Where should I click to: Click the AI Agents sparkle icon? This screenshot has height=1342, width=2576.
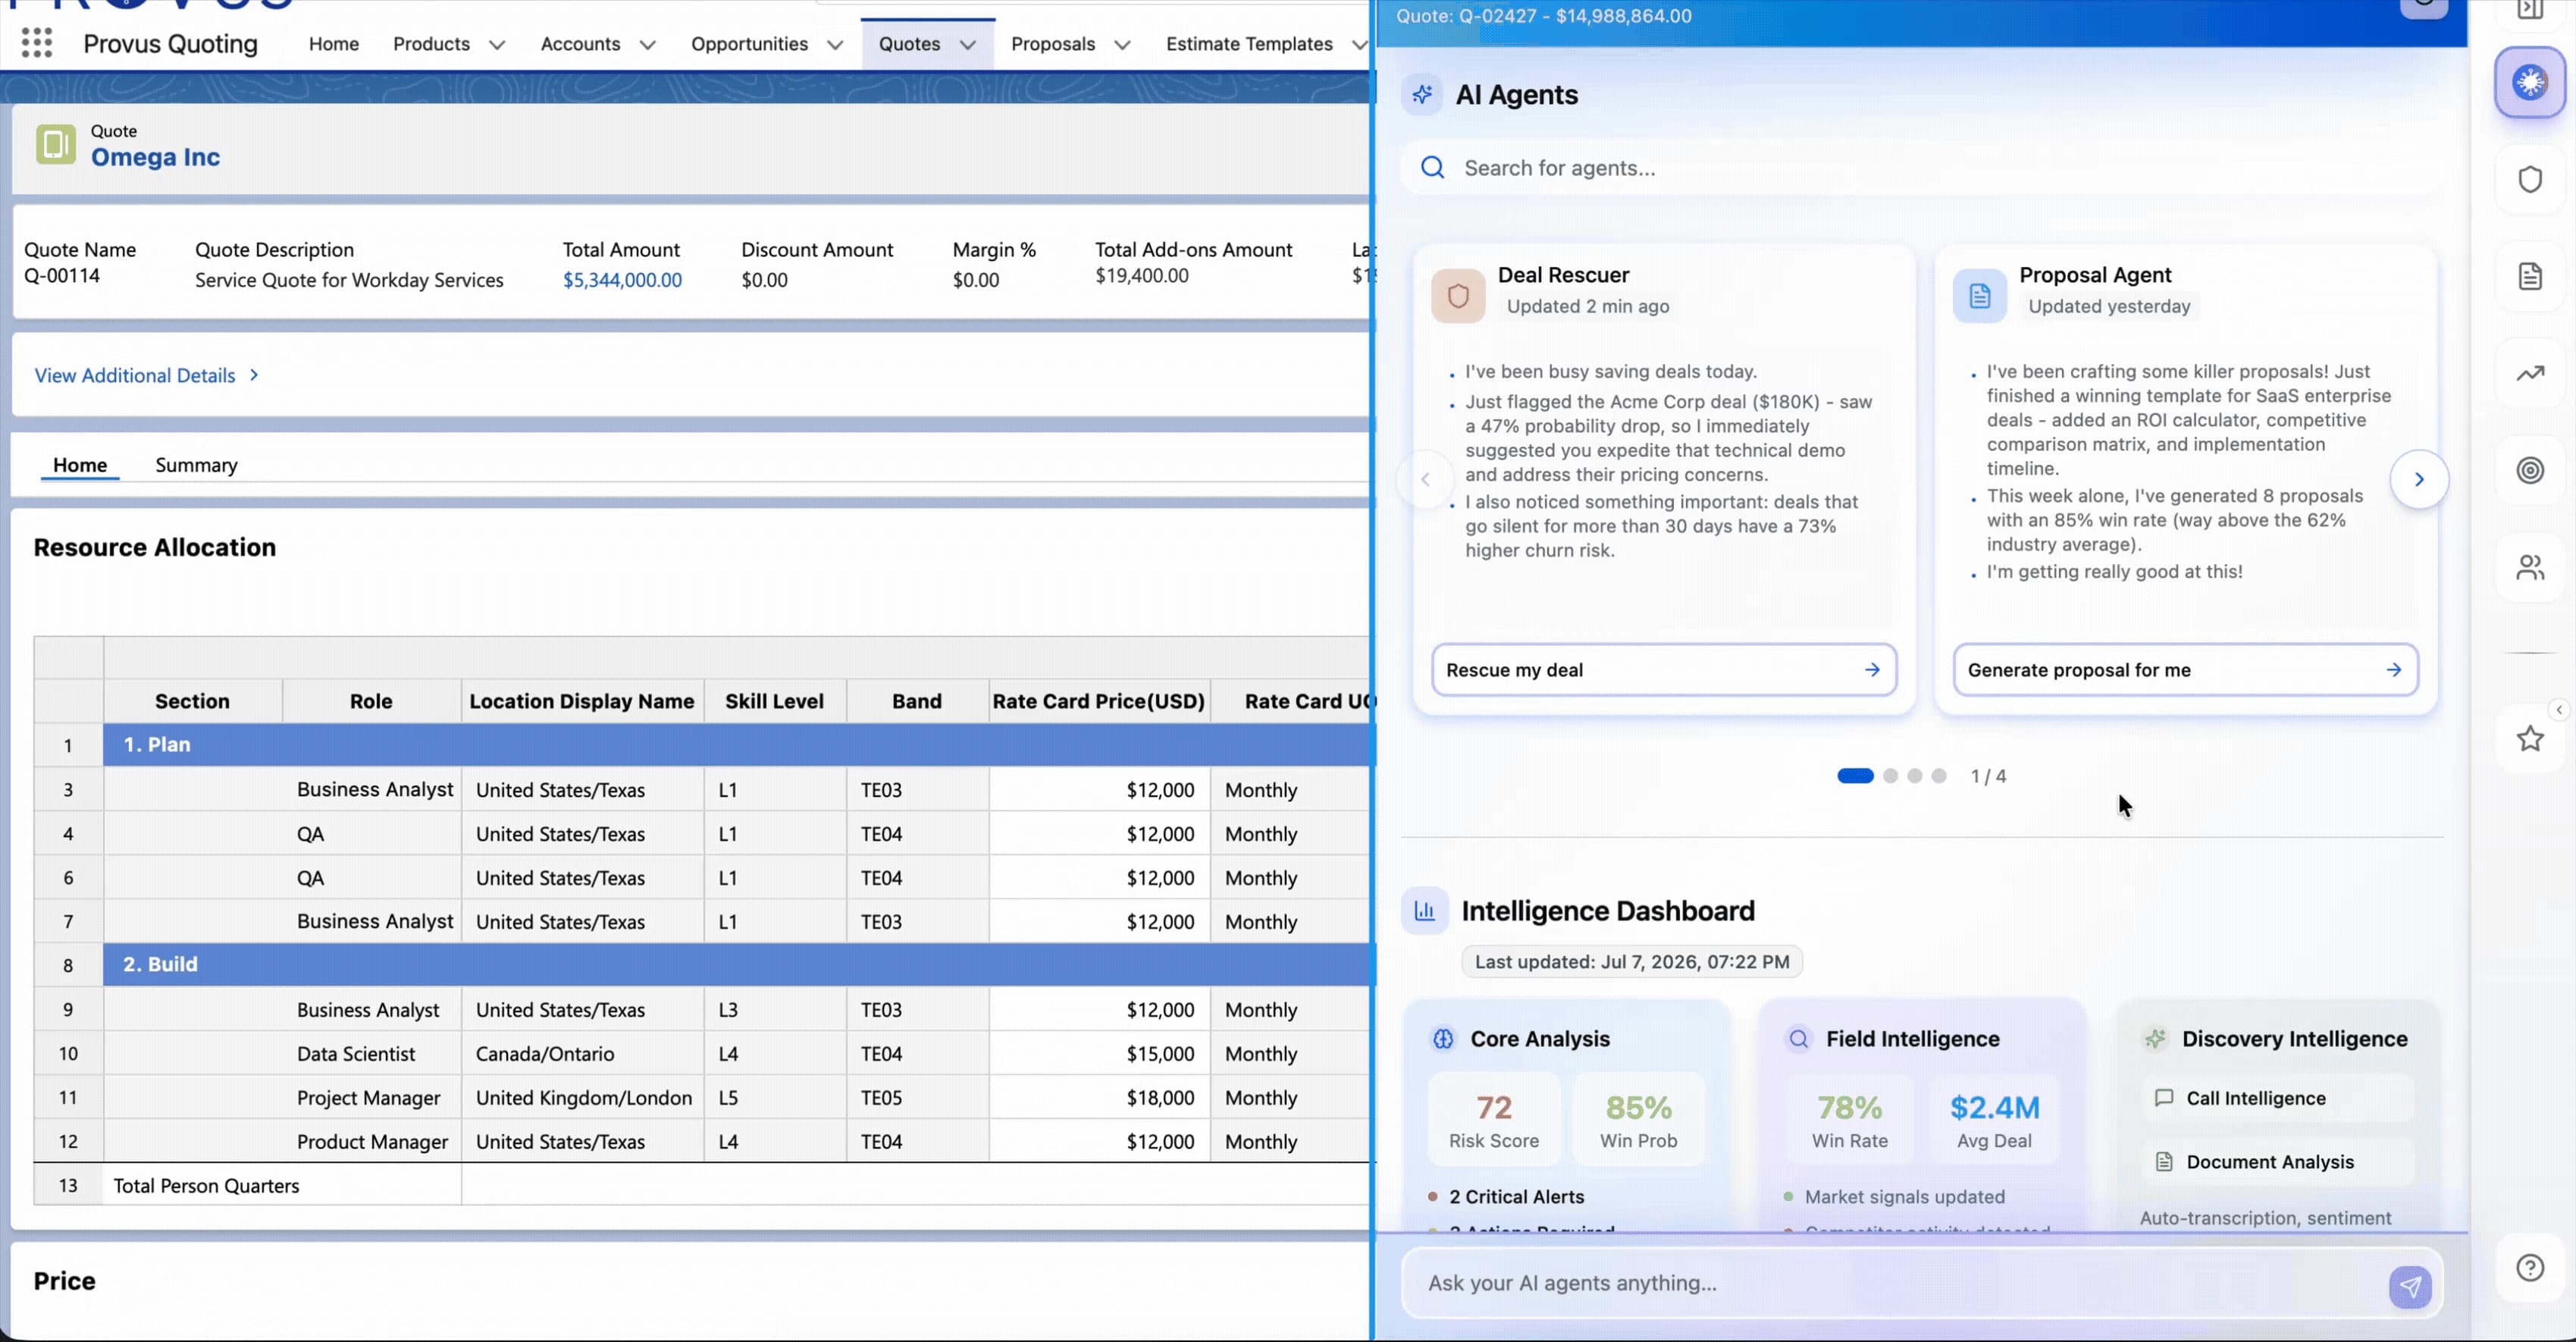[1422, 95]
